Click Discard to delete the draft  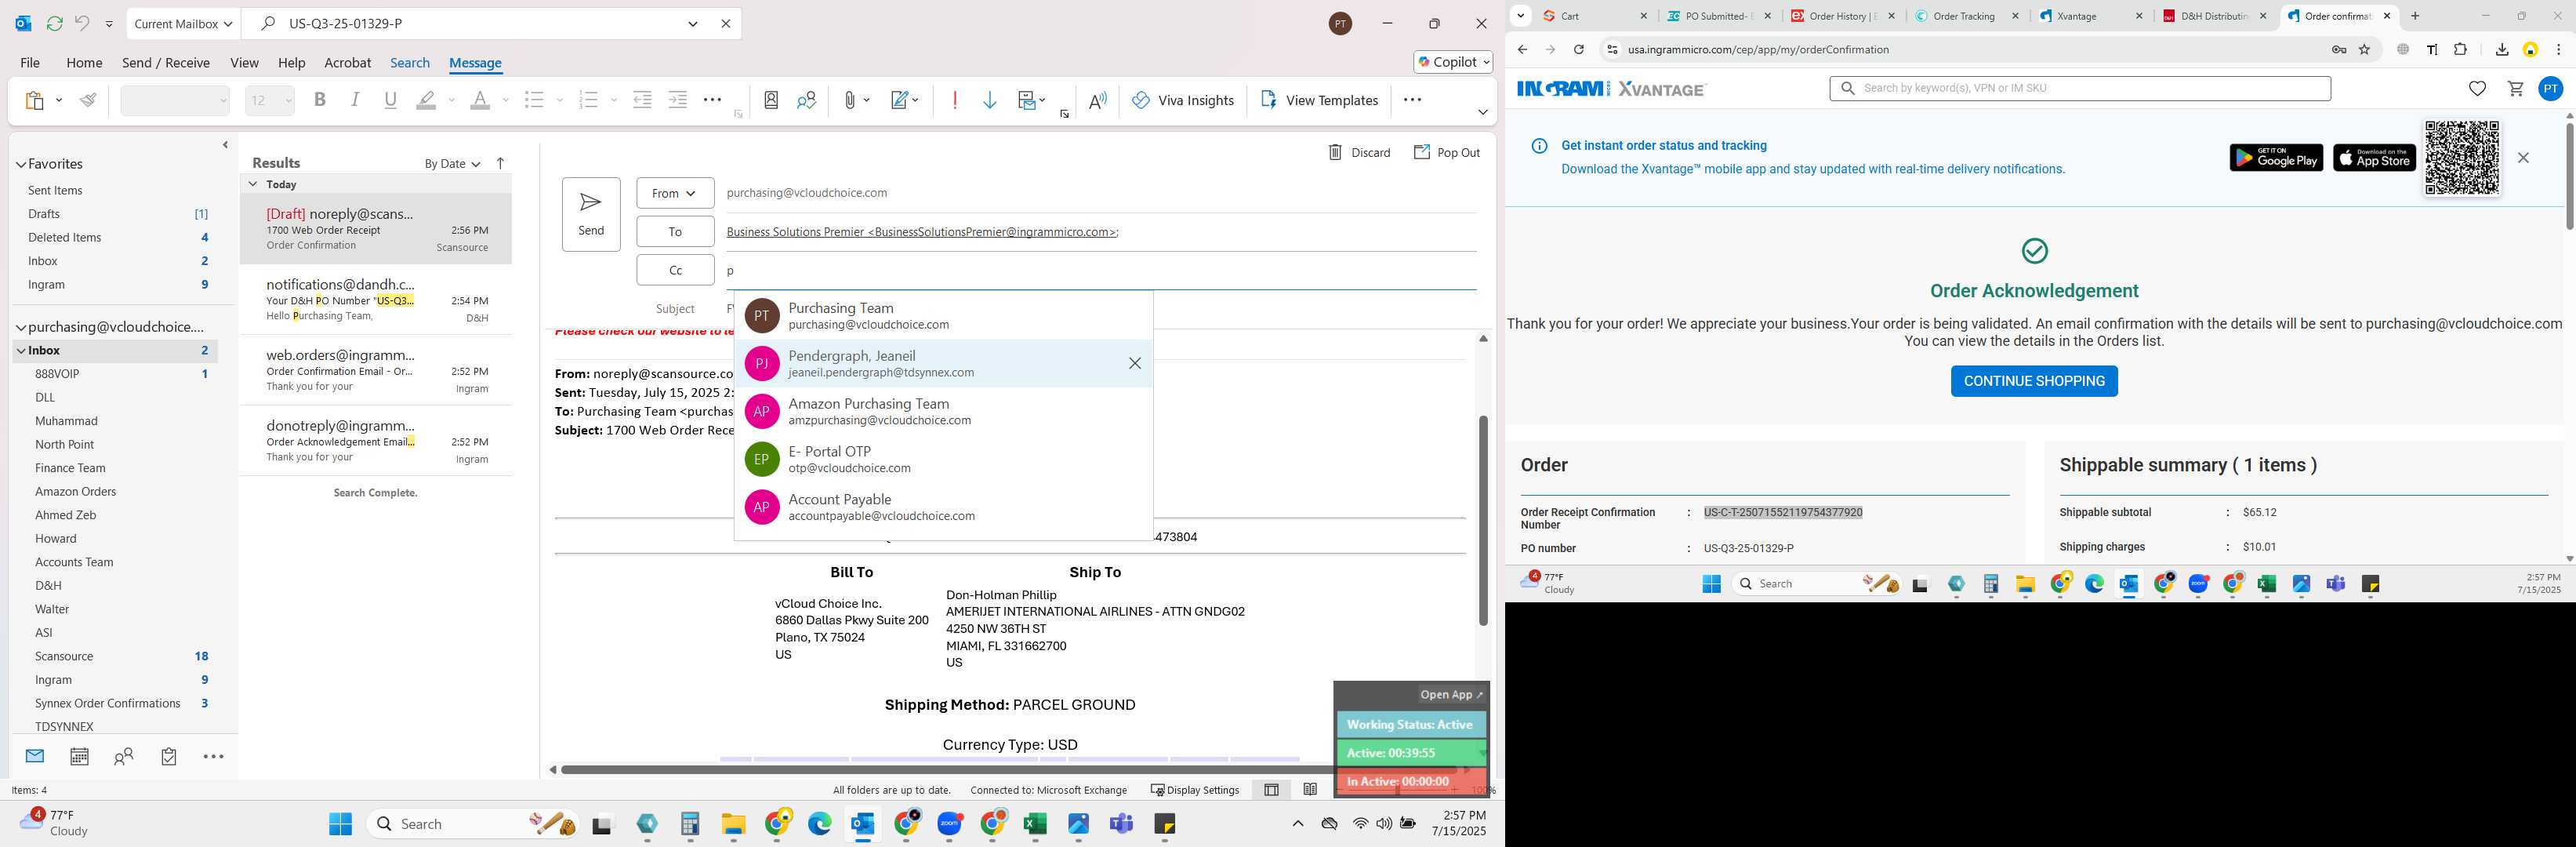click(1359, 152)
